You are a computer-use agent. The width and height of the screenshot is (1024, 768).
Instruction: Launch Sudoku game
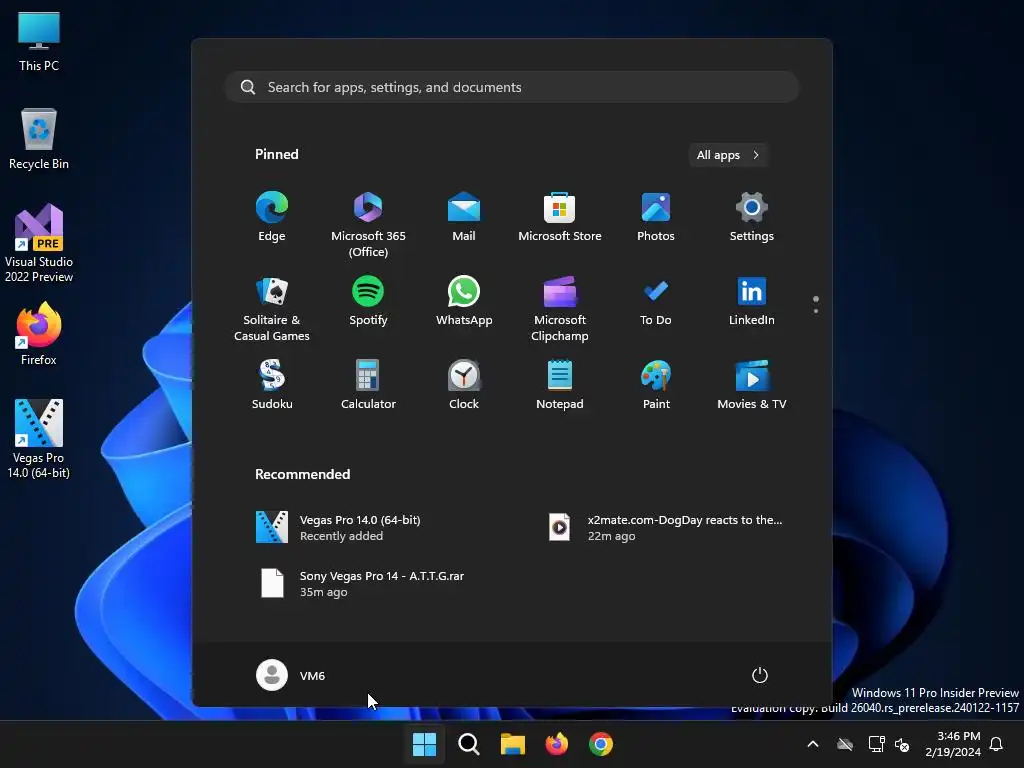[272, 385]
